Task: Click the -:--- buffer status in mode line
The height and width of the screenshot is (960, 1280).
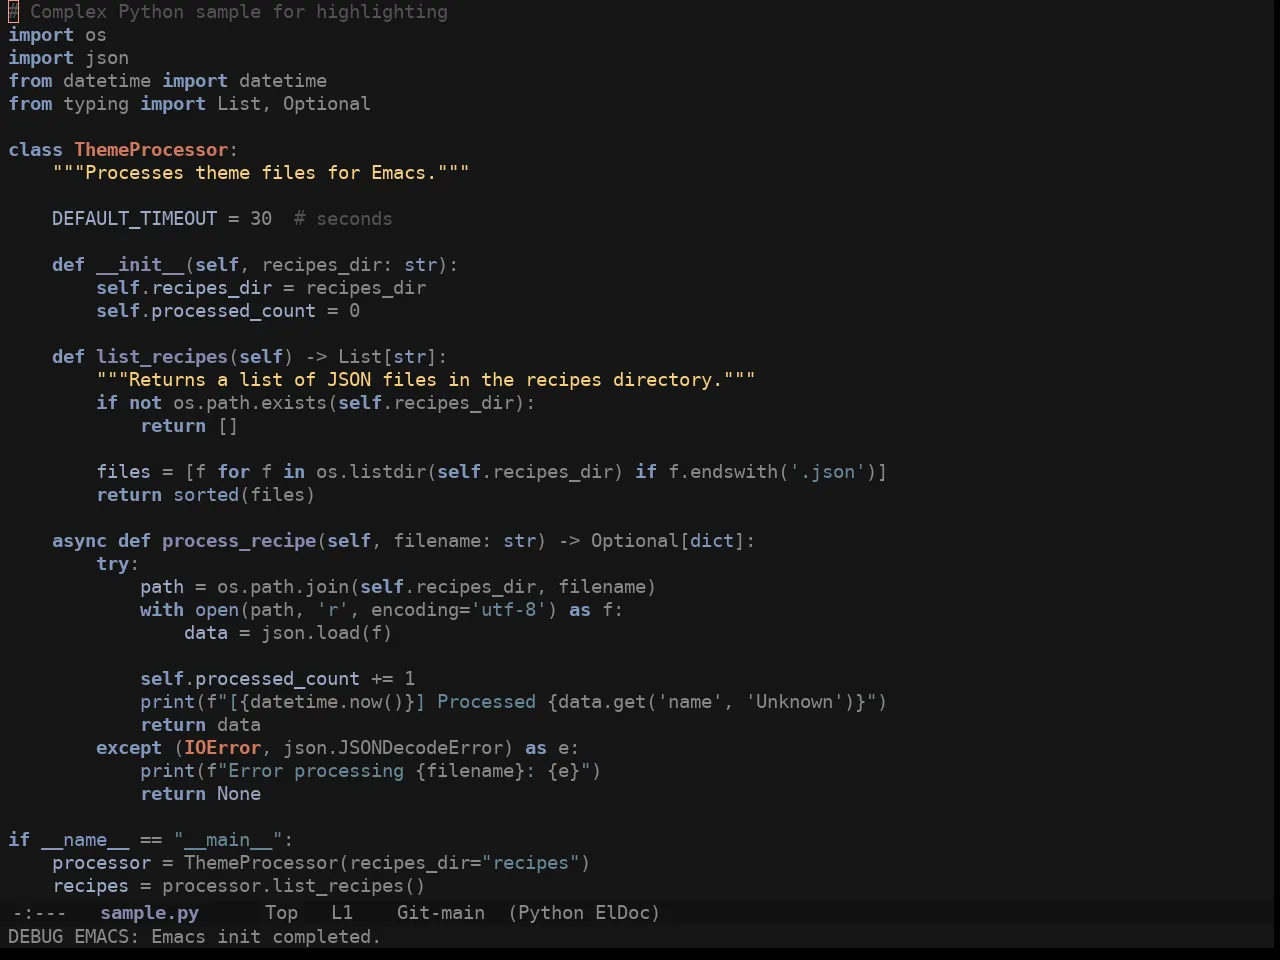Action: pyautogui.click(x=39, y=913)
